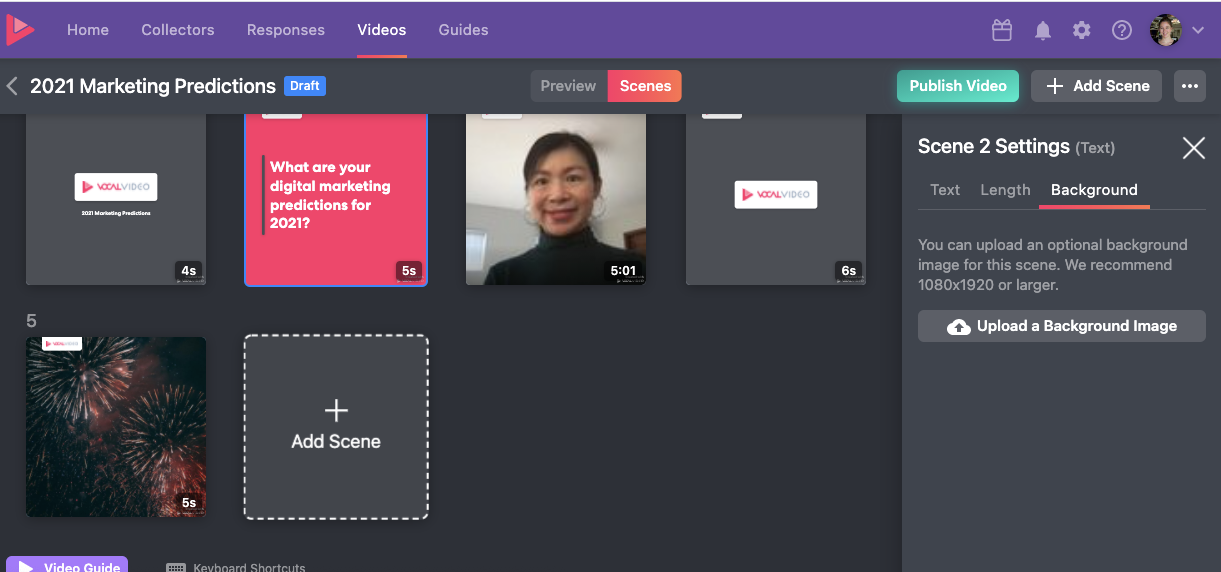1221x572 pixels.
Task: Click Upload a Background Image button
Action: coord(1061,326)
